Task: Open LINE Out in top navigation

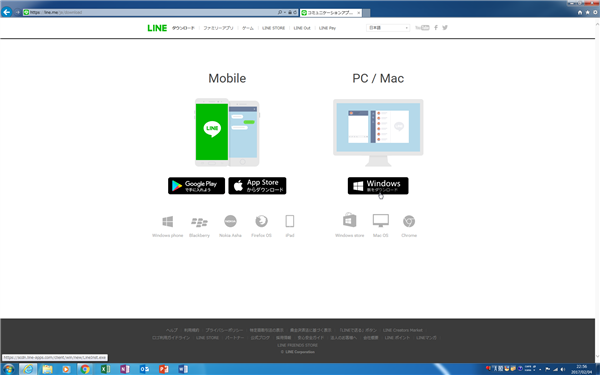Action: point(302,28)
